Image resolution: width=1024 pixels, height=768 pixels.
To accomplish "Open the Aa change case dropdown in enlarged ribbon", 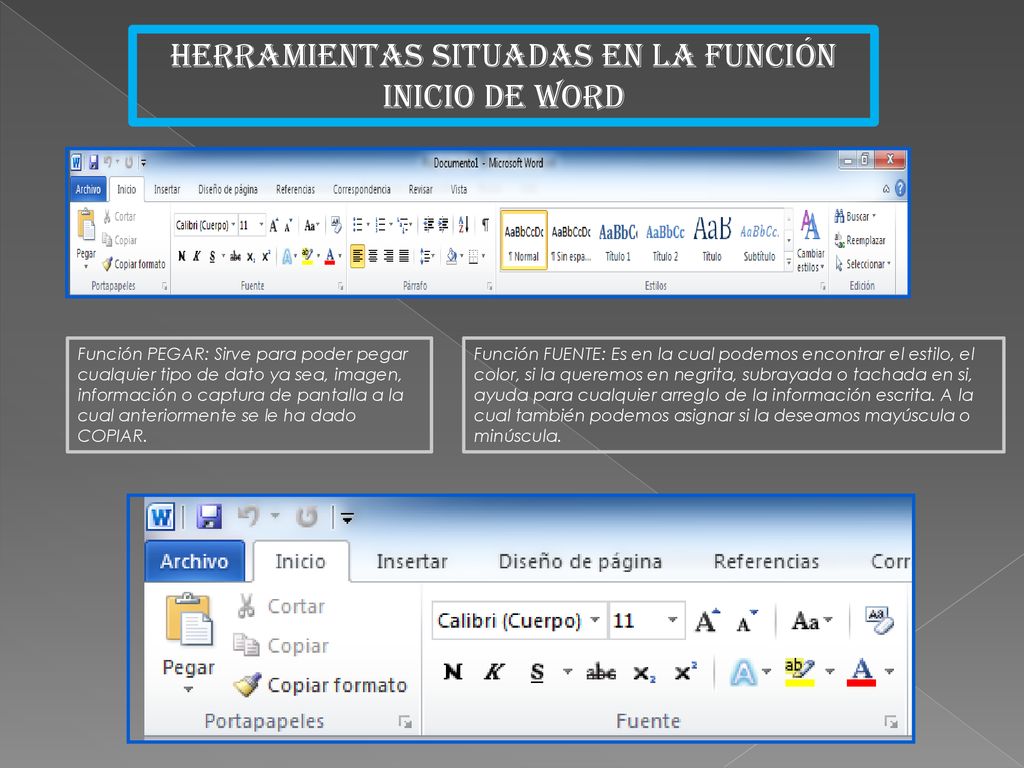I will (x=812, y=620).
